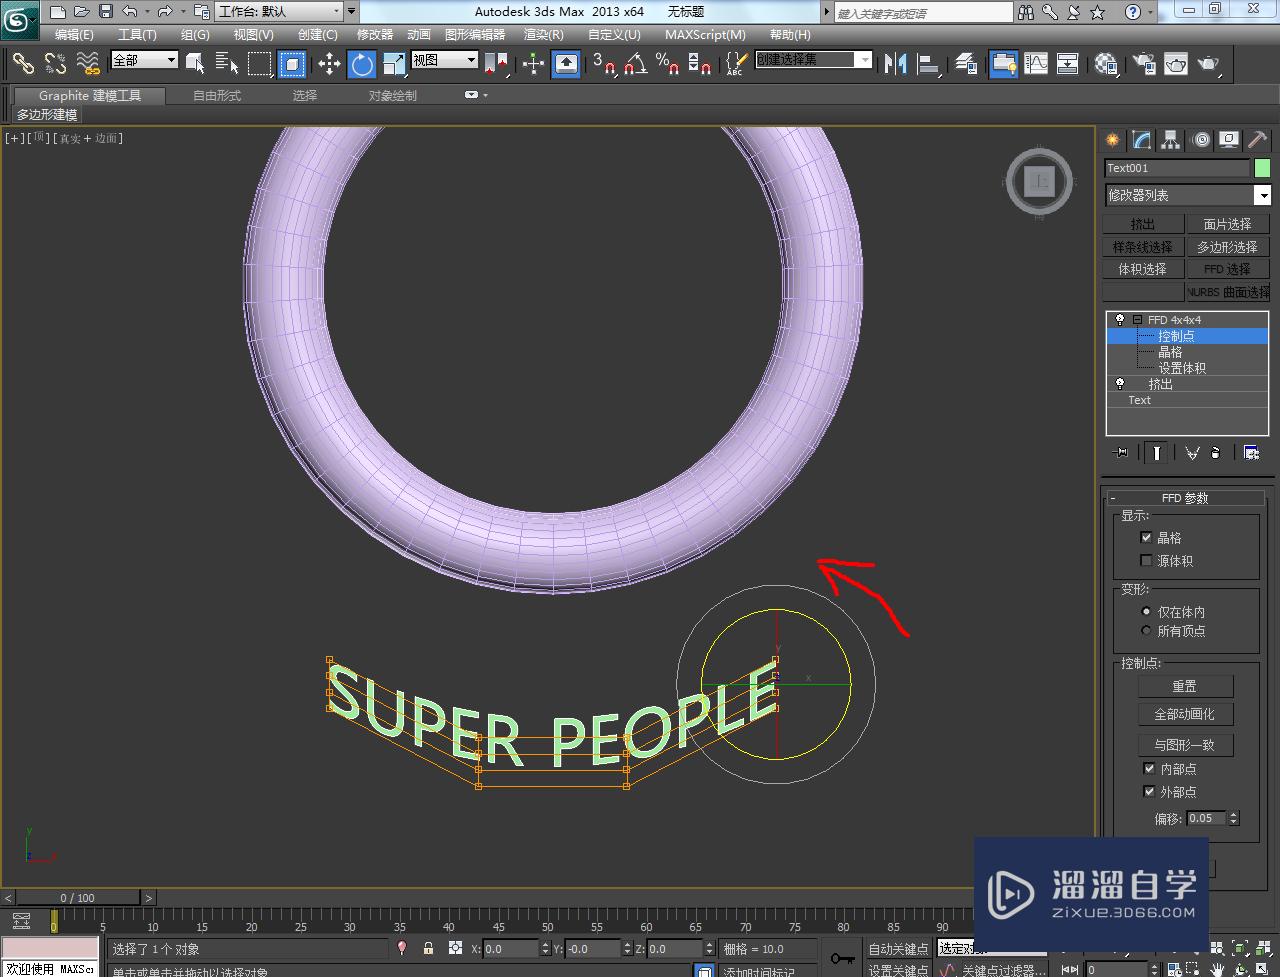Switch to the 自由形式 ribbon tab
The image size is (1280, 977).
pos(217,96)
